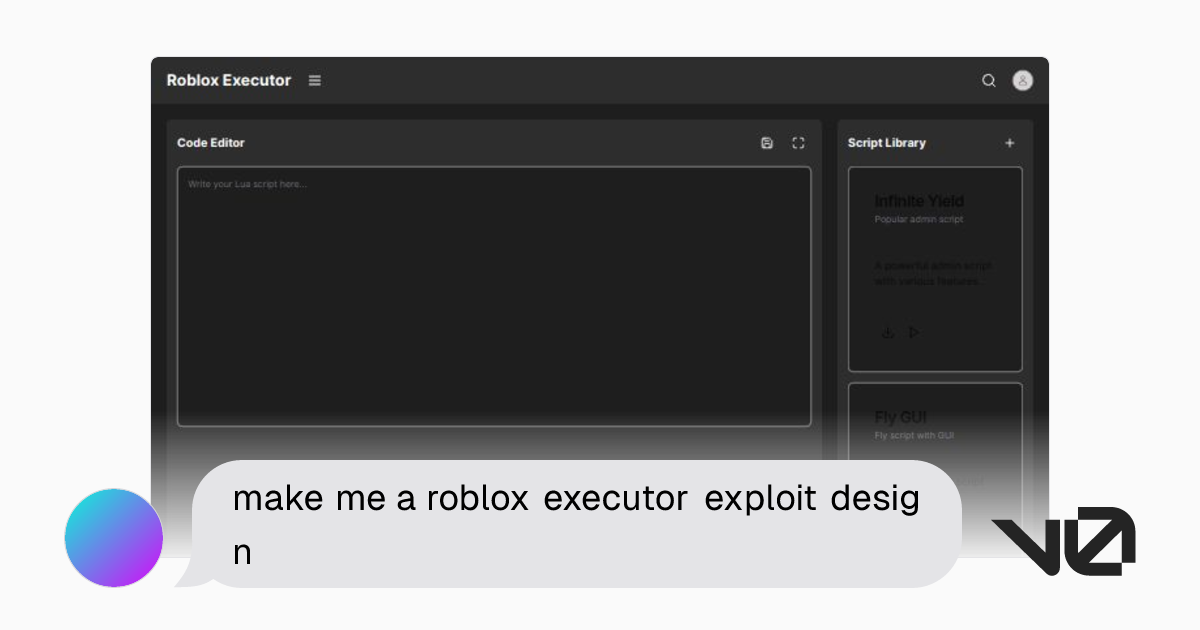Open the Infinite Yield script title
This screenshot has width=1200, height=630.
919,201
